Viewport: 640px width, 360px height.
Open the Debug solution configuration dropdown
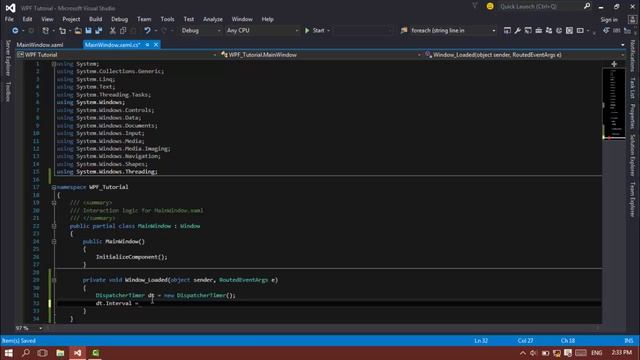tap(200, 31)
